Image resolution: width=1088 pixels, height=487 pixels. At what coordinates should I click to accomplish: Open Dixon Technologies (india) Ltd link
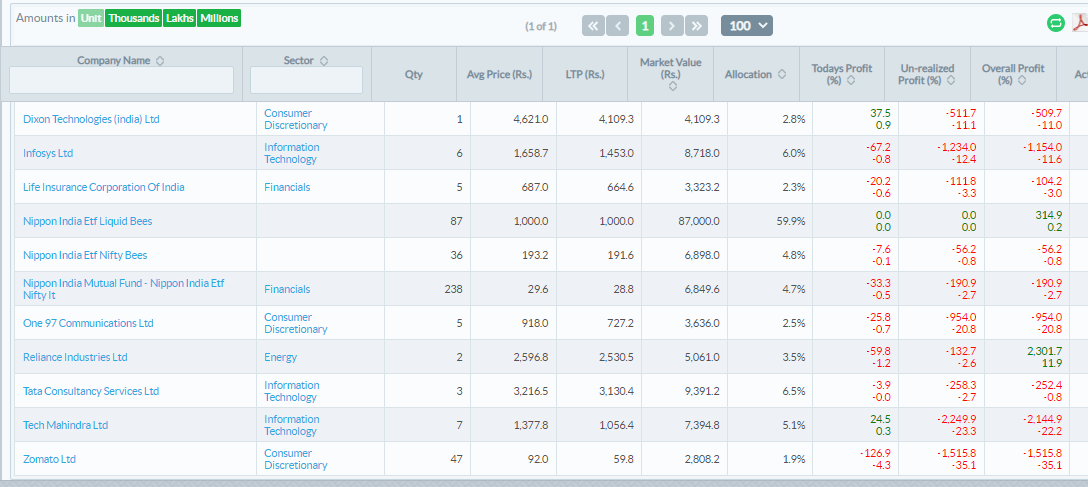click(x=92, y=119)
